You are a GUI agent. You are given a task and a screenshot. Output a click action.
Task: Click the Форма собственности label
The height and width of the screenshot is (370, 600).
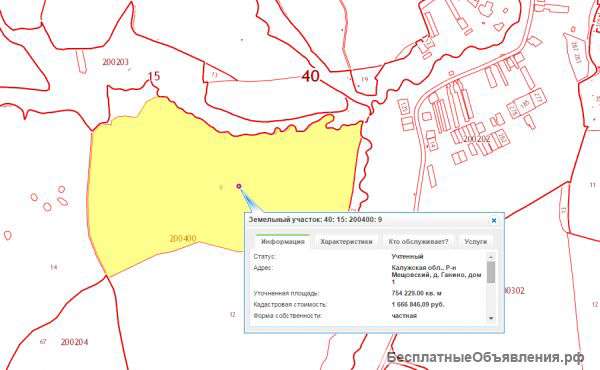click(x=288, y=316)
